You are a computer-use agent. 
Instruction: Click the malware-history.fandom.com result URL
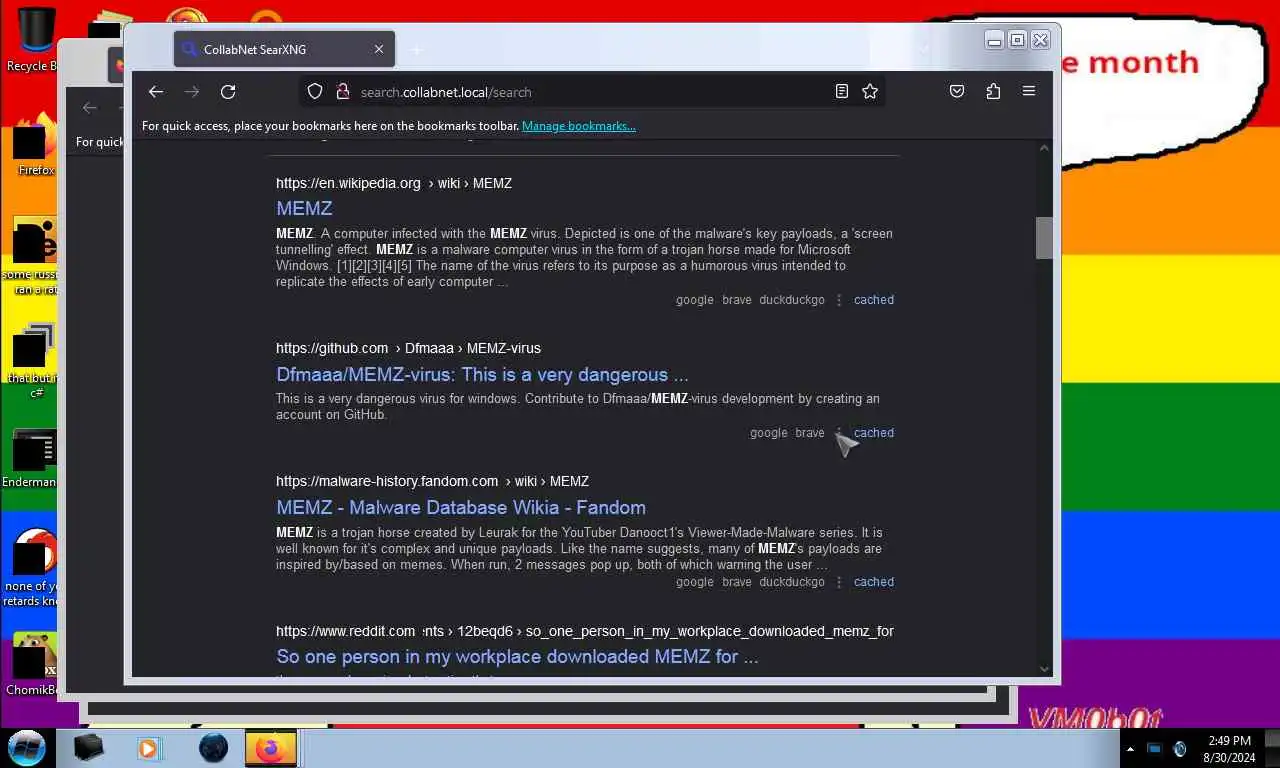coord(432,481)
